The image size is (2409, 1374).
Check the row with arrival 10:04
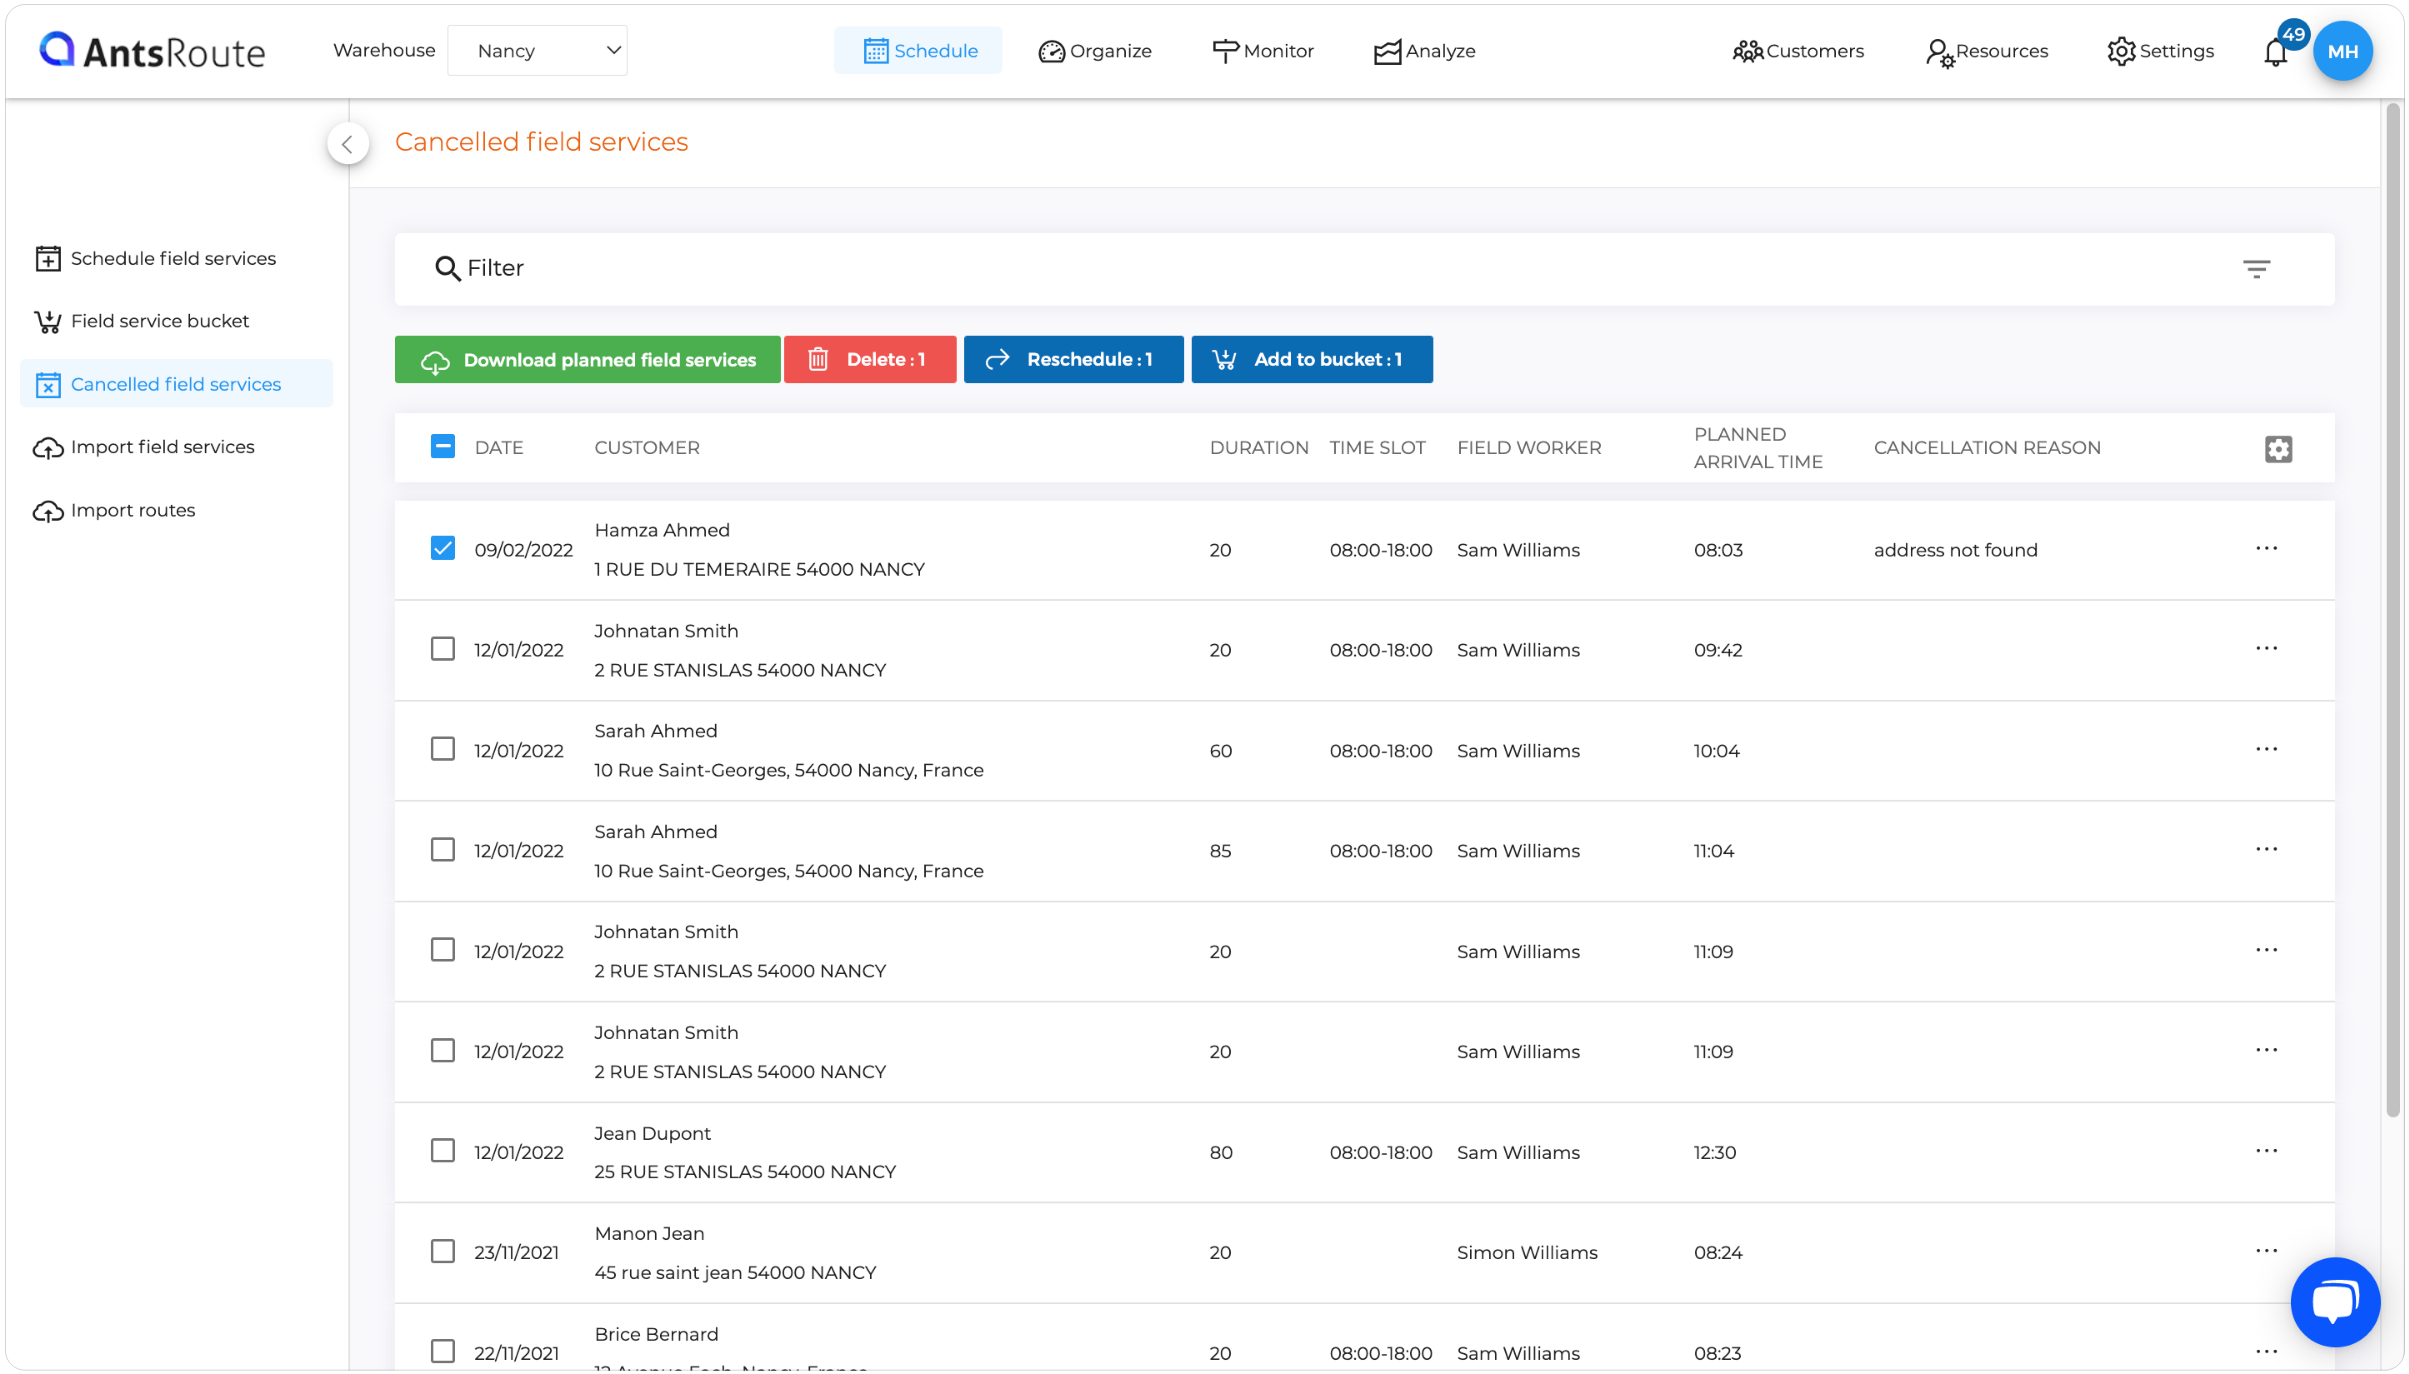point(443,749)
